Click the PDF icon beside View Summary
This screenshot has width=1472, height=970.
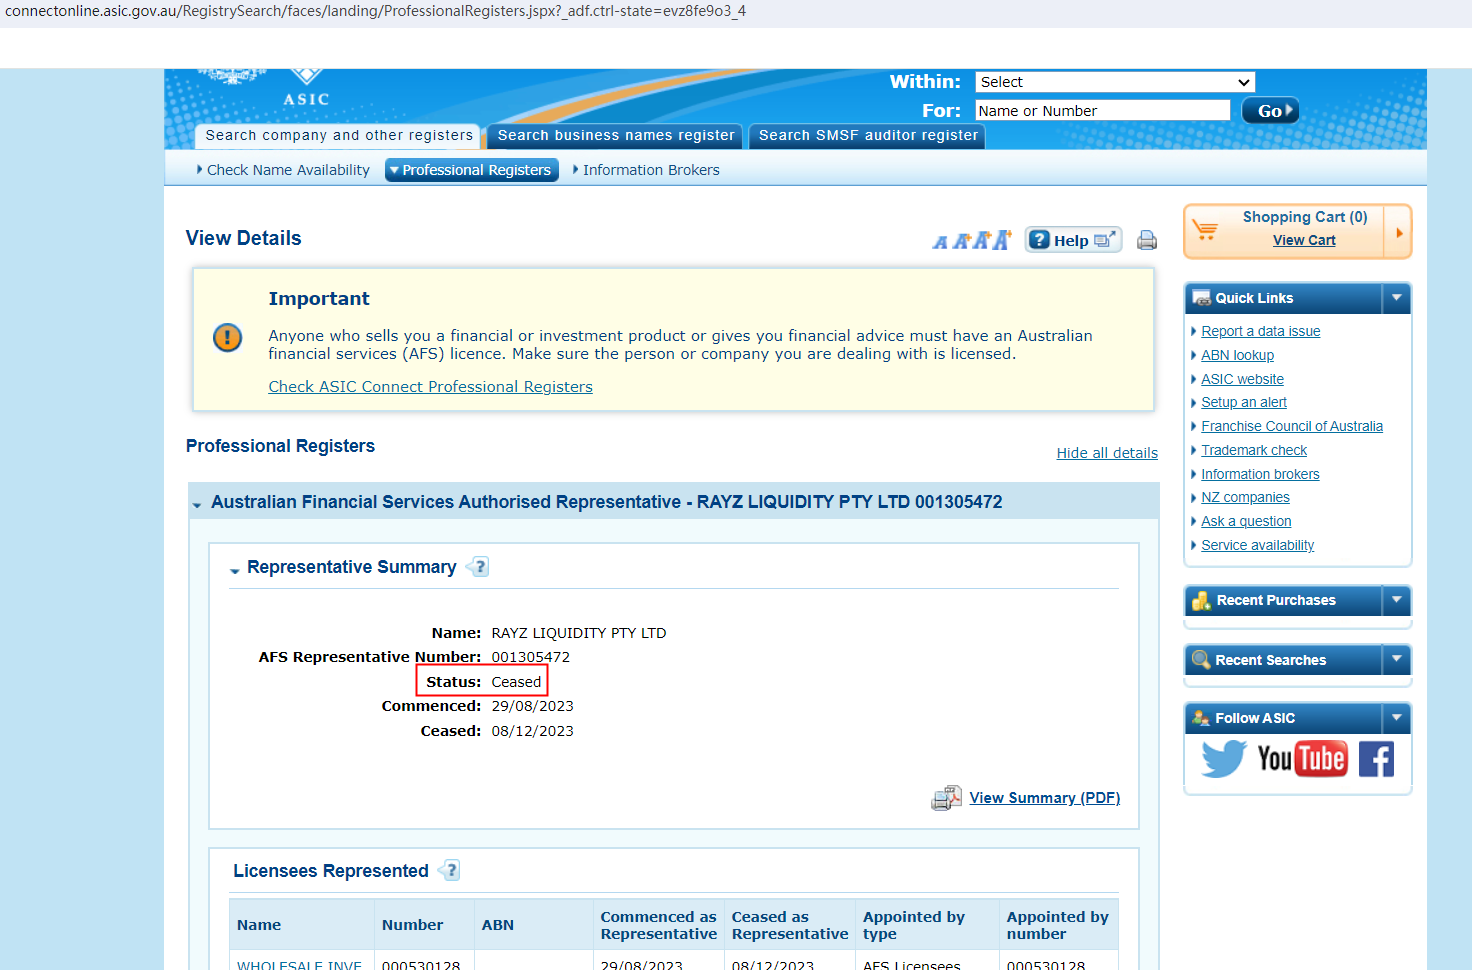click(x=946, y=798)
